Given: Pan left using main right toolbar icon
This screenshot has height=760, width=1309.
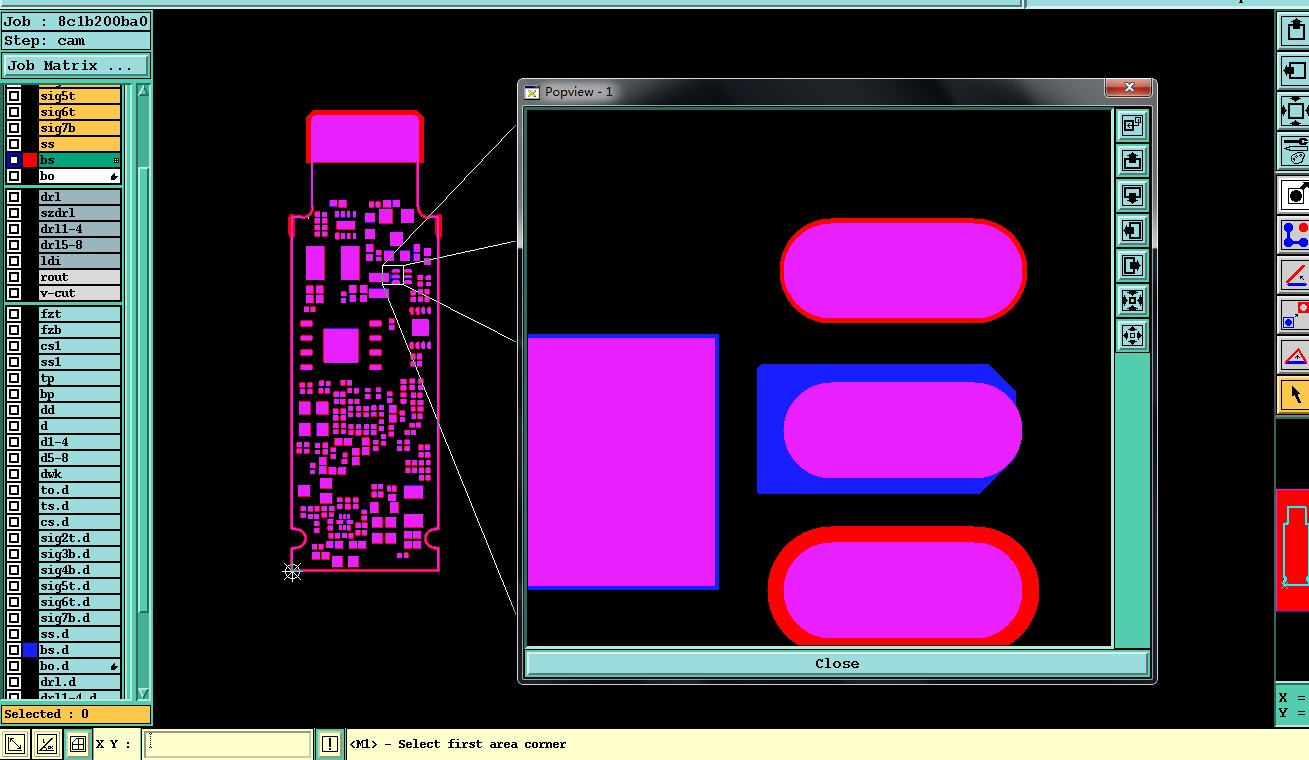Looking at the screenshot, I should [1295, 70].
